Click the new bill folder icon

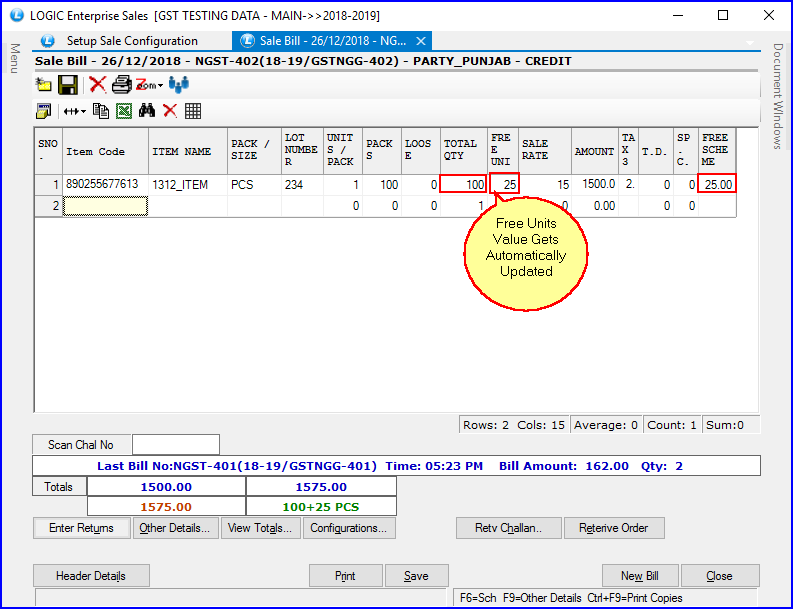click(43, 84)
